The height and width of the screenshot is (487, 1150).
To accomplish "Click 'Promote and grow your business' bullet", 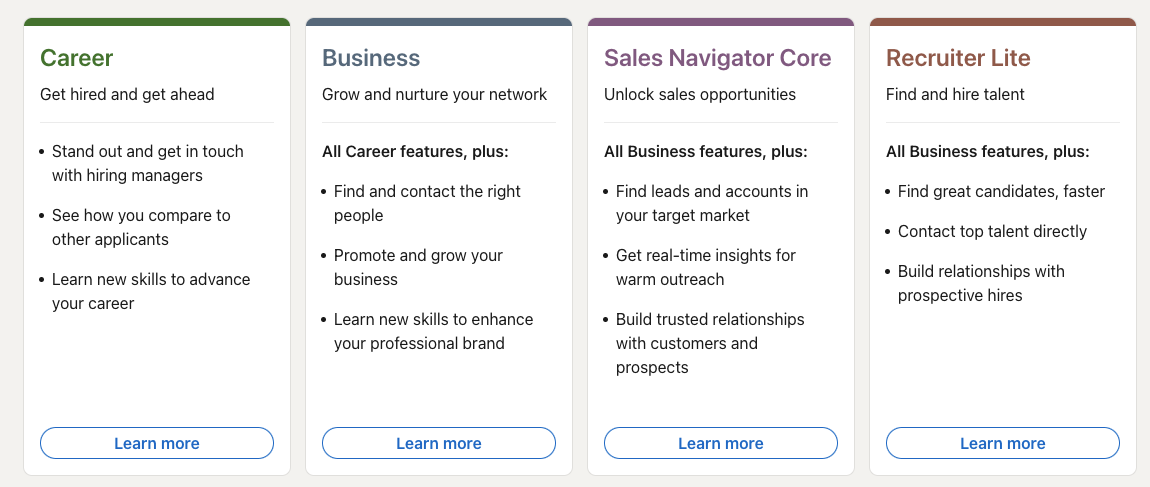I will [x=418, y=267].
